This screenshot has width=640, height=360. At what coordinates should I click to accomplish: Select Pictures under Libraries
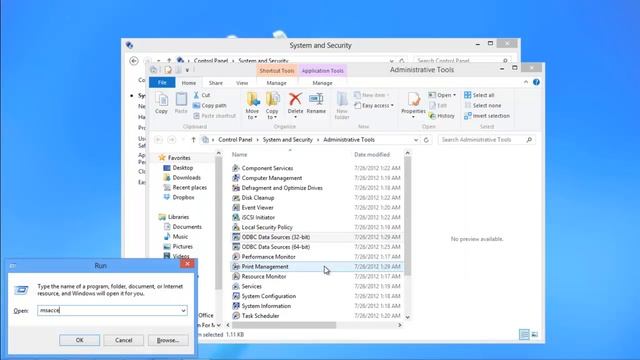(178, 247)
